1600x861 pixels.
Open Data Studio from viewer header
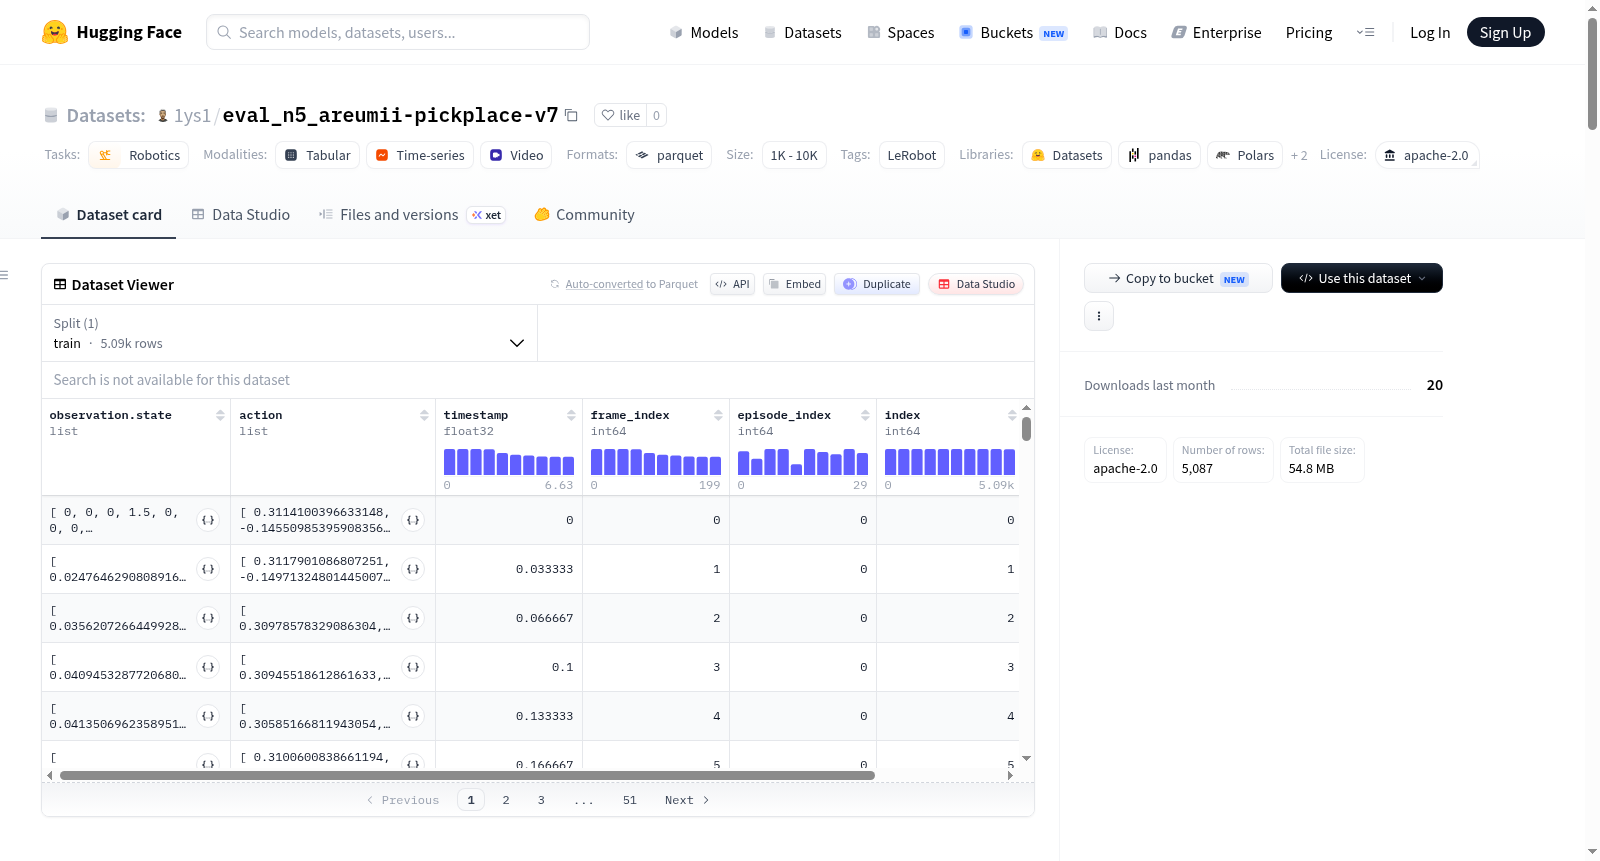pyautogui.click(x=975, y=284)
